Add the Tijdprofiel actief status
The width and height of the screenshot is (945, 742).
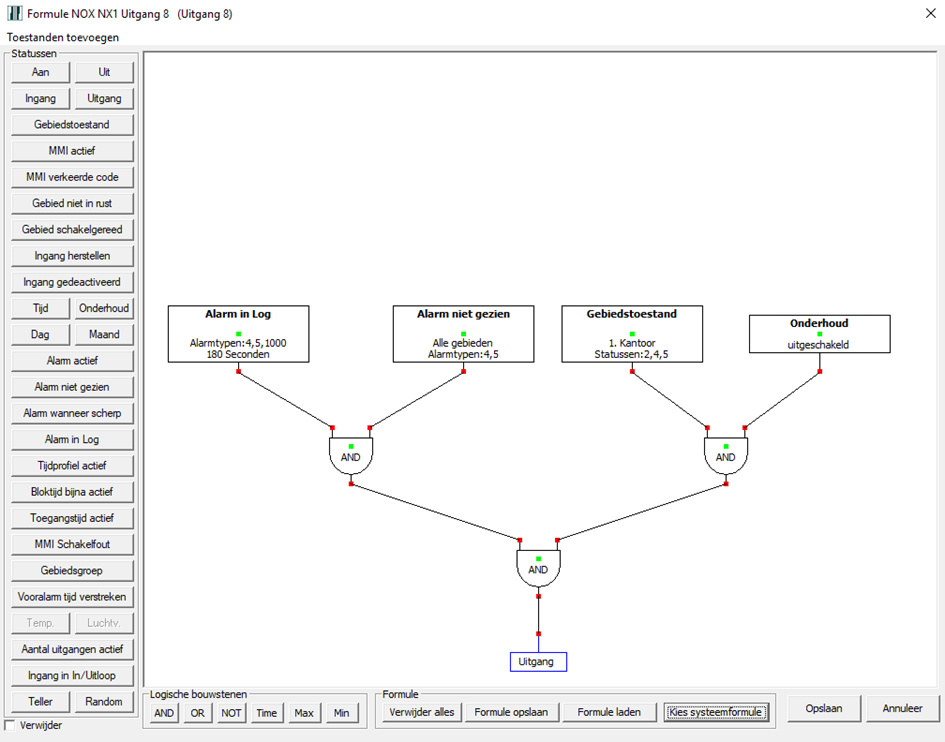tap(72, 465)
